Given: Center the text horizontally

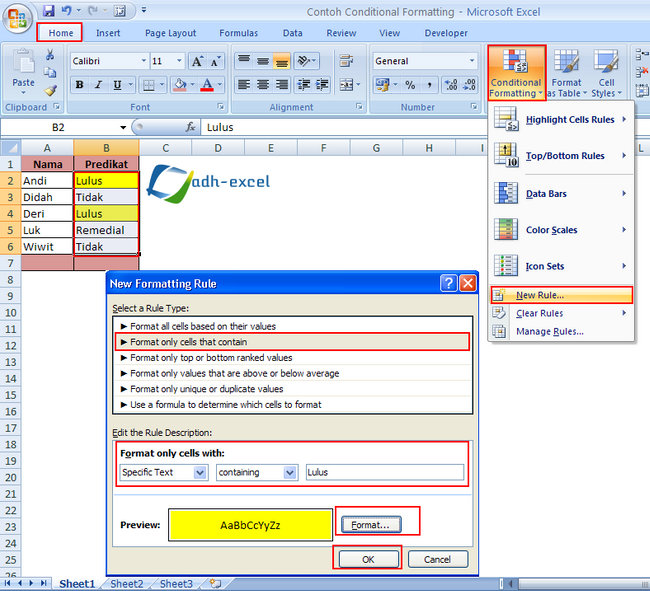Looking at the screenshot, I should click(263, 85).
